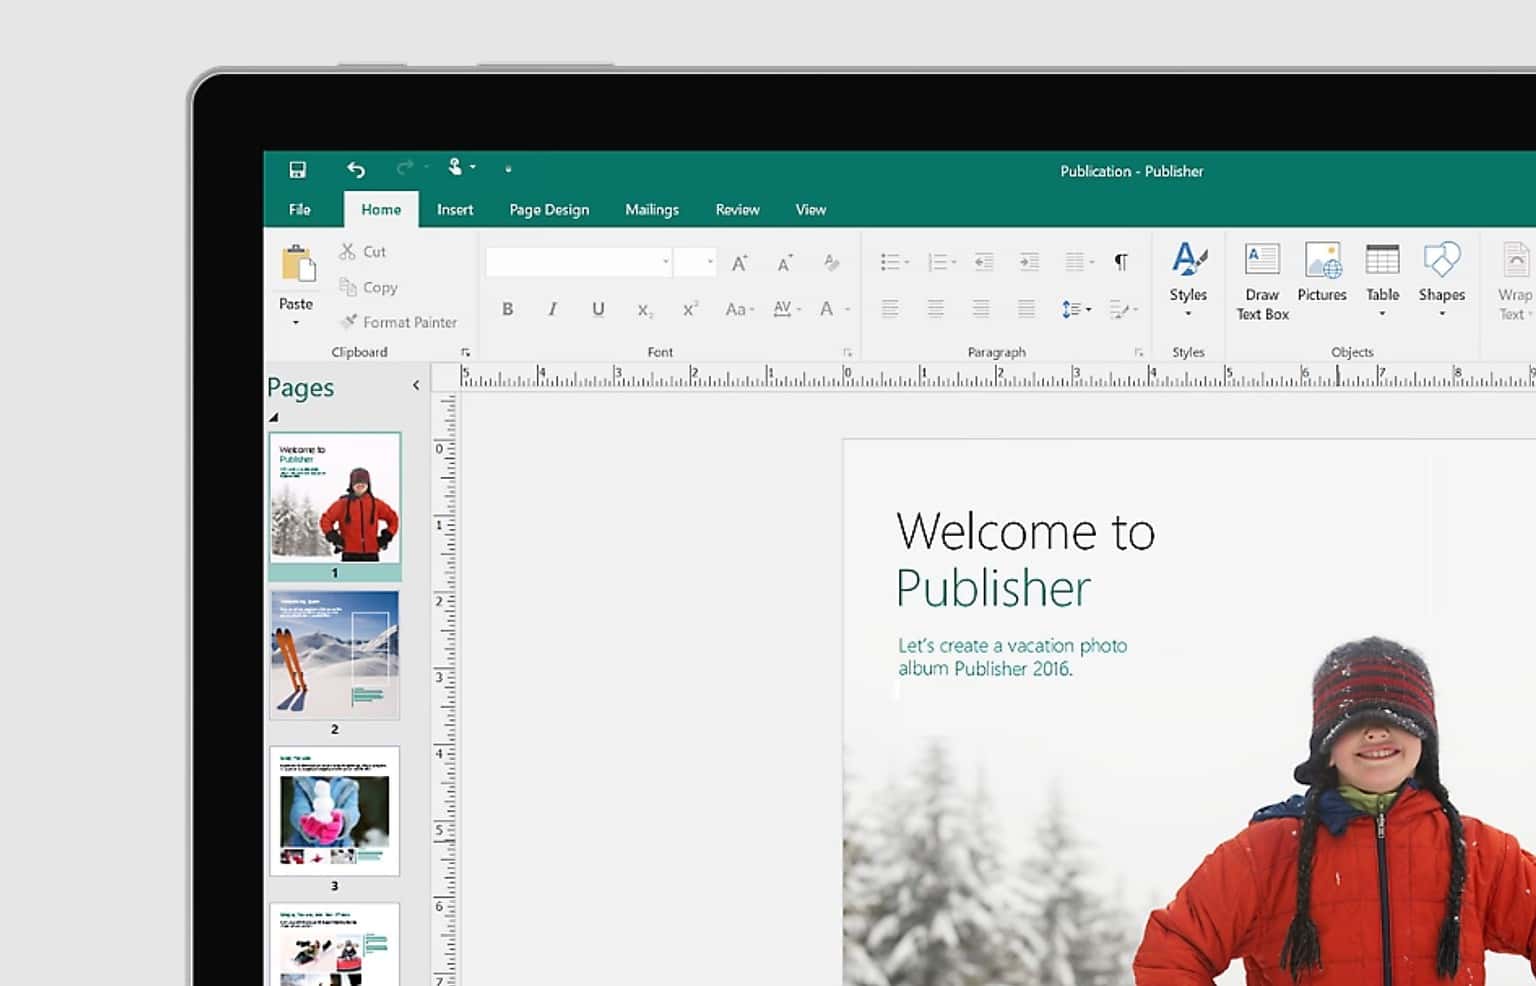Screen dimensions: 1536x986
Task: Click the Copy command
Action: (x=368, y=287)
